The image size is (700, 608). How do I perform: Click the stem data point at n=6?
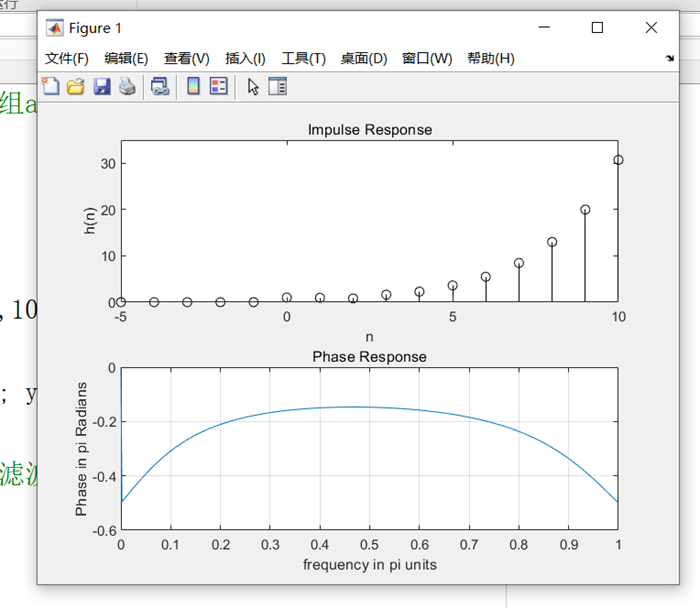[486, 277]
